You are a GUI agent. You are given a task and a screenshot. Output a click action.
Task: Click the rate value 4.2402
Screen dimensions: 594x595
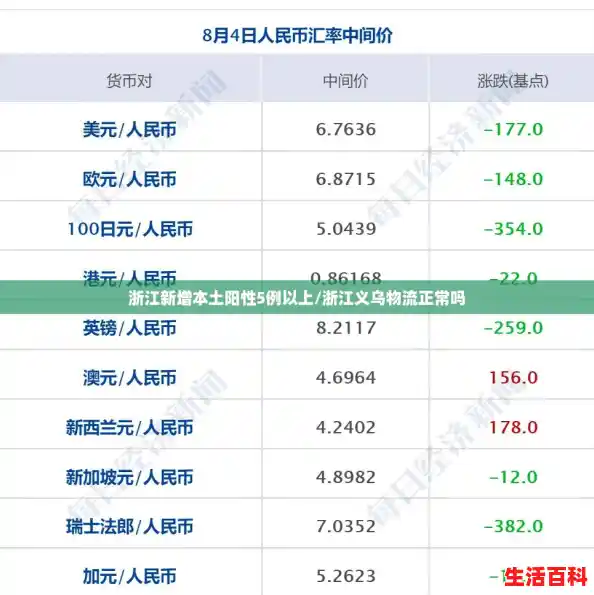coord(346,427)
